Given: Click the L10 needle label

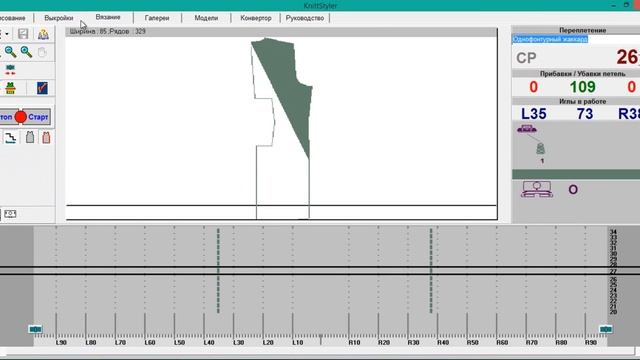Looking at the screenshot, I should click(298, 343).
